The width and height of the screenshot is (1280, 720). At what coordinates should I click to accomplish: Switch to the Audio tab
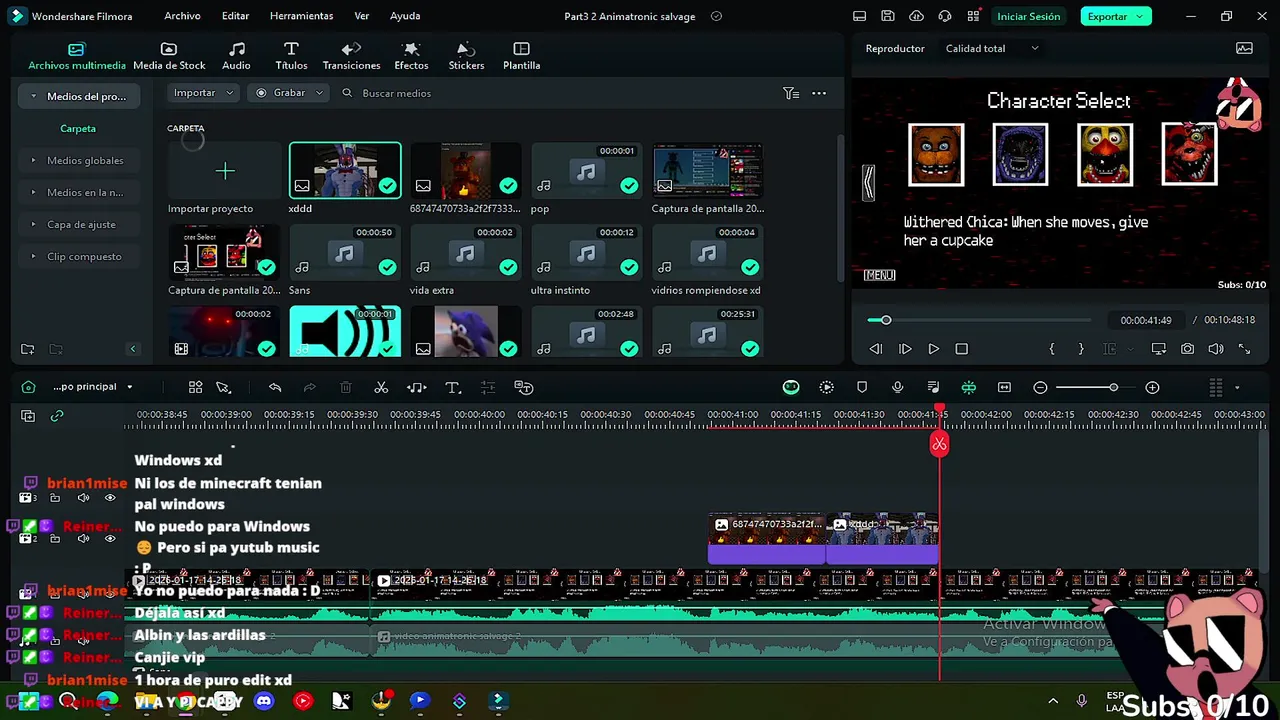click(x=236, y=56)
